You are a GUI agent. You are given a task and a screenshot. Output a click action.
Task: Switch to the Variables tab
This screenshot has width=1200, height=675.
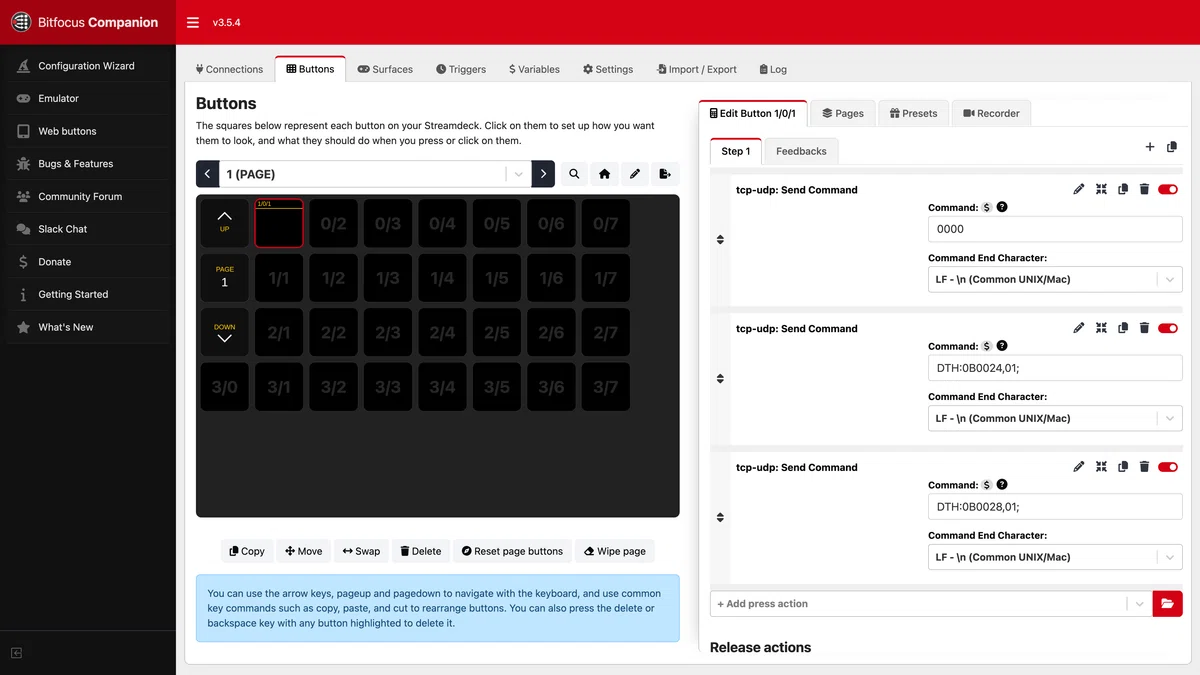tap(534, 69)
